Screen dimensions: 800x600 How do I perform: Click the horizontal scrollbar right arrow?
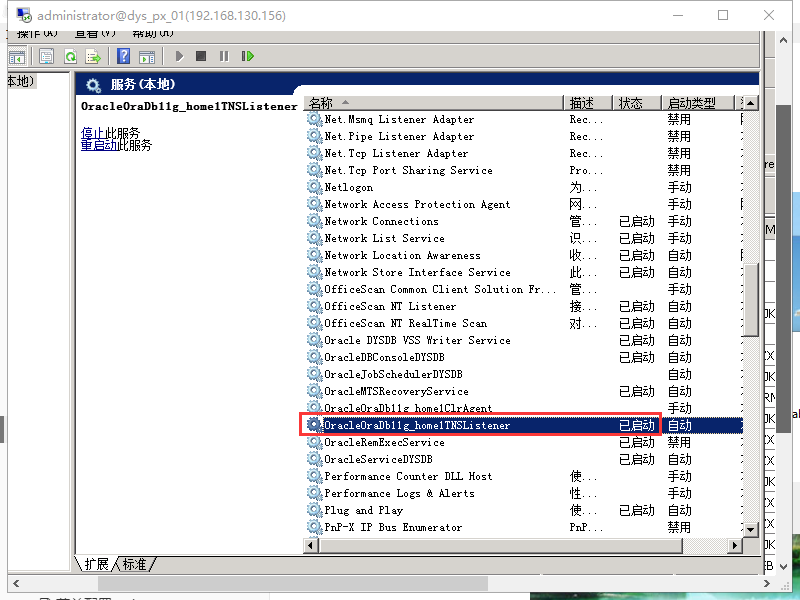[x=735, y=545]
